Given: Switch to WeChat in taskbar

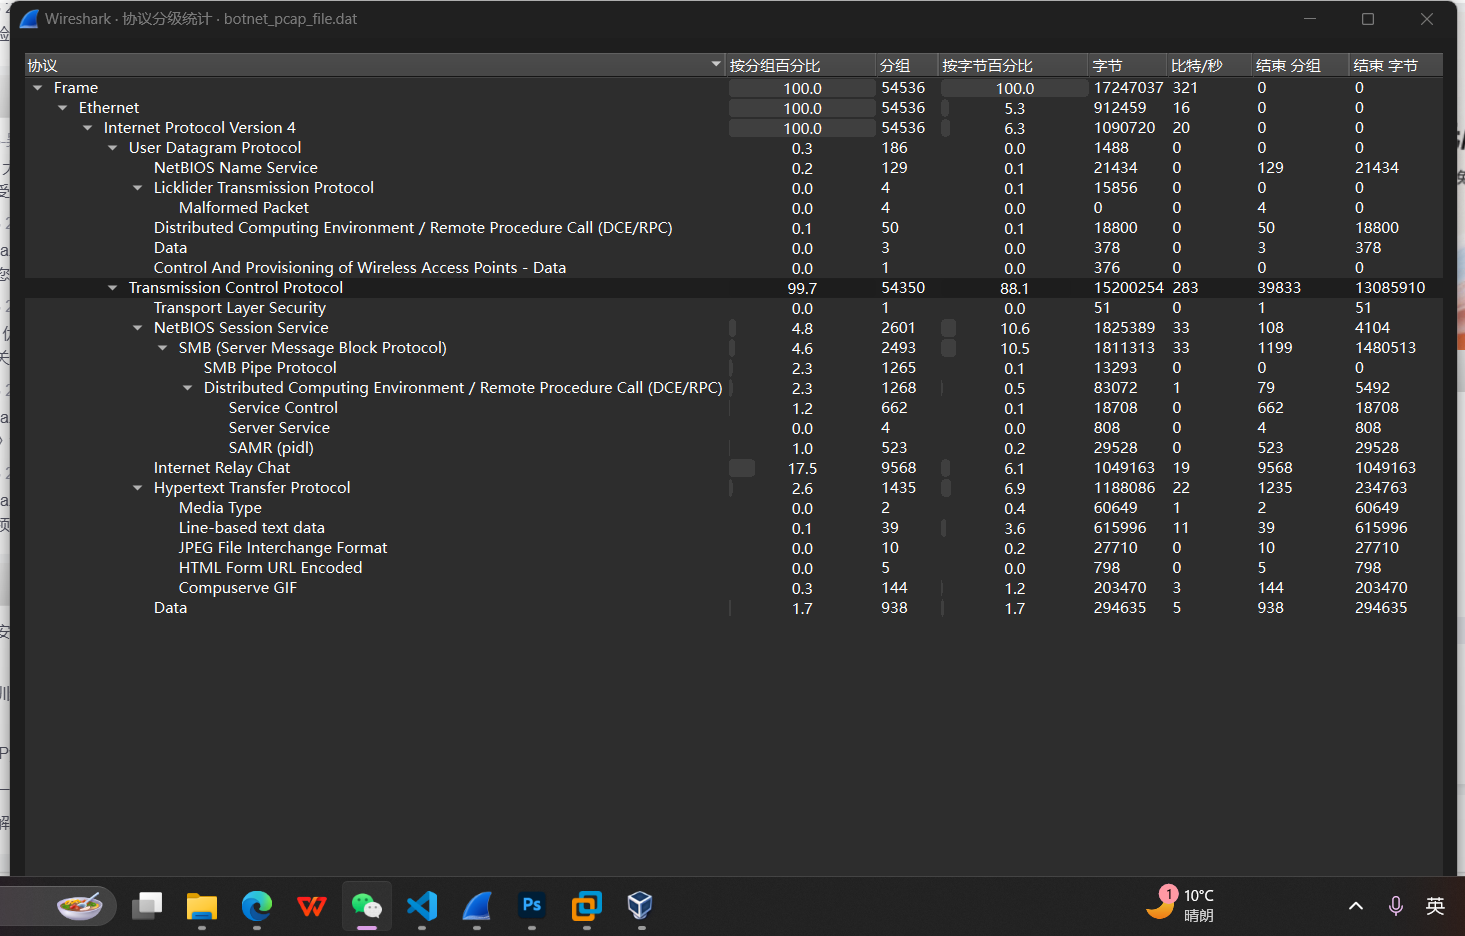Looking at the screenshot, I should (367, 906).
